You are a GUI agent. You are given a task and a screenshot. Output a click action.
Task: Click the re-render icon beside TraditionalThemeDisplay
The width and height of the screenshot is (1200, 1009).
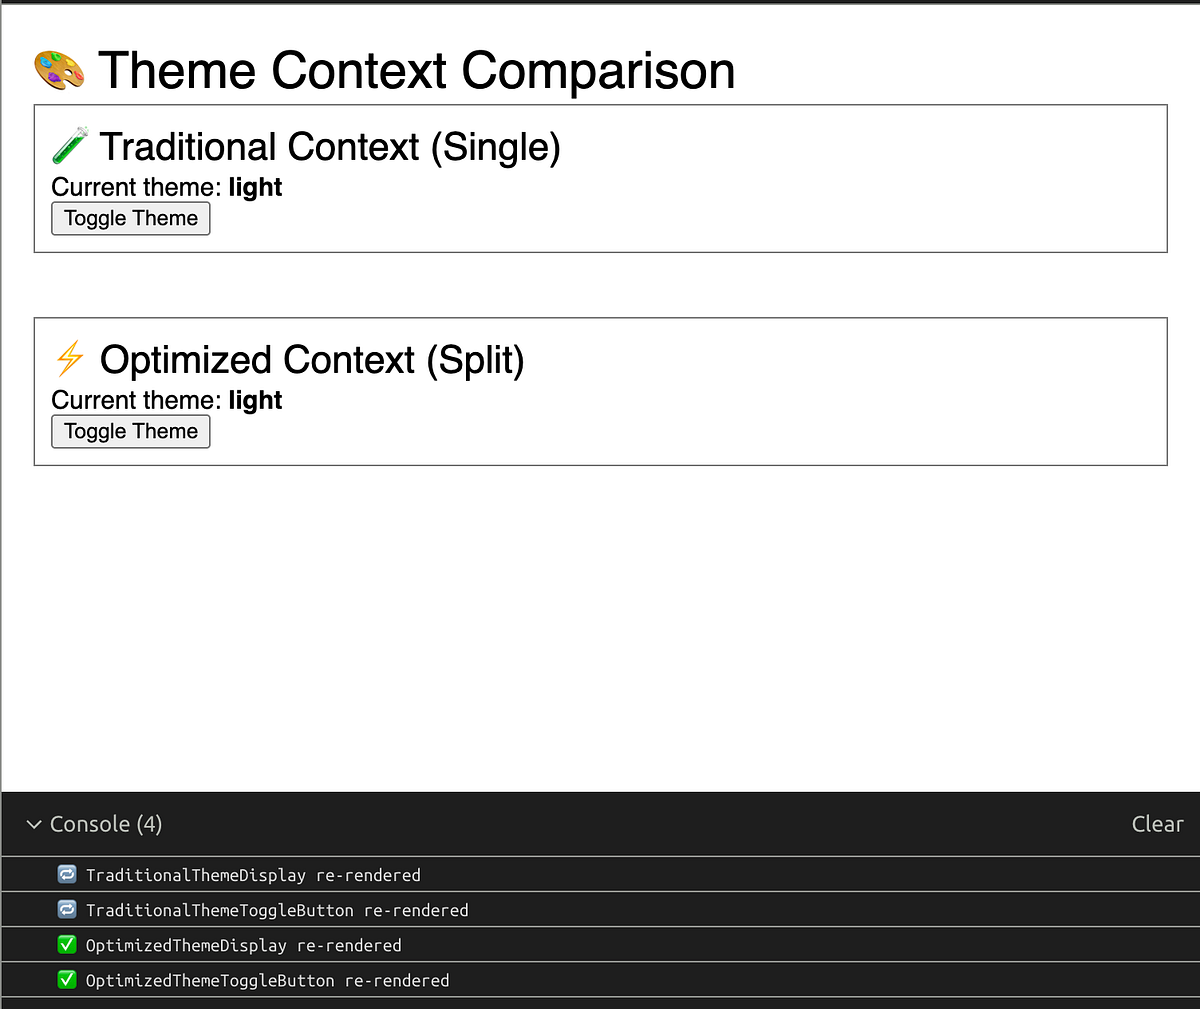point(66,874)
